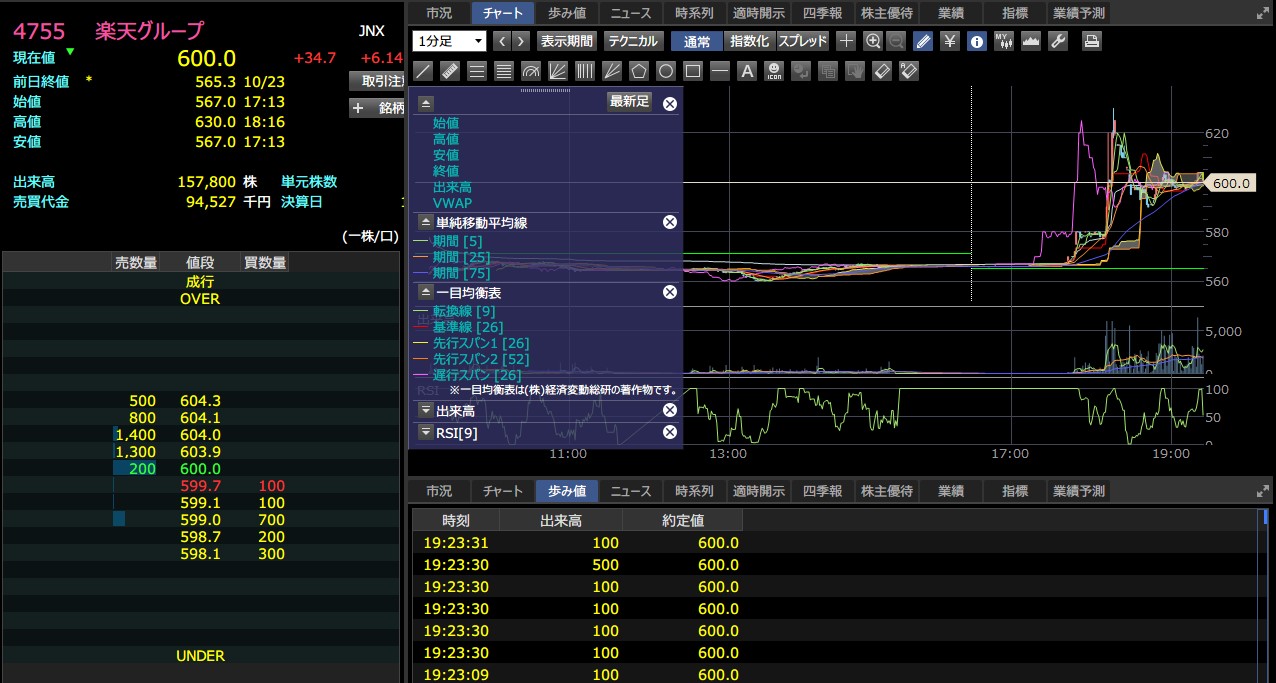This screenshot has height=683, width=1276.
Task: Open the 市況 tab in upper panel
Action: tap(439, 13)
